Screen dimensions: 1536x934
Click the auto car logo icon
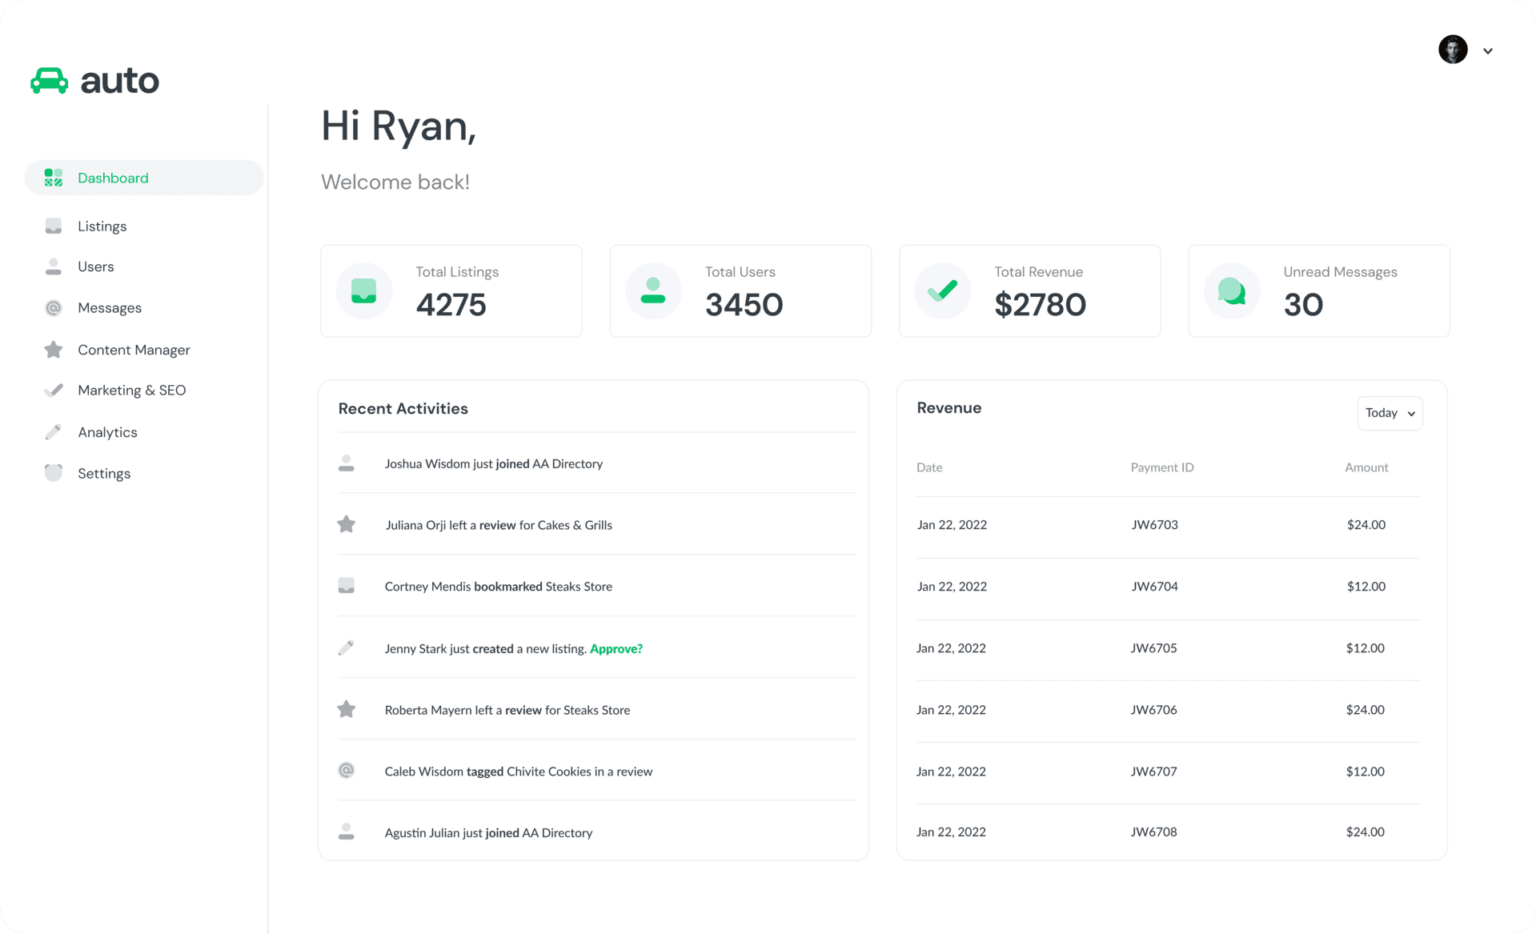point(49,80)
